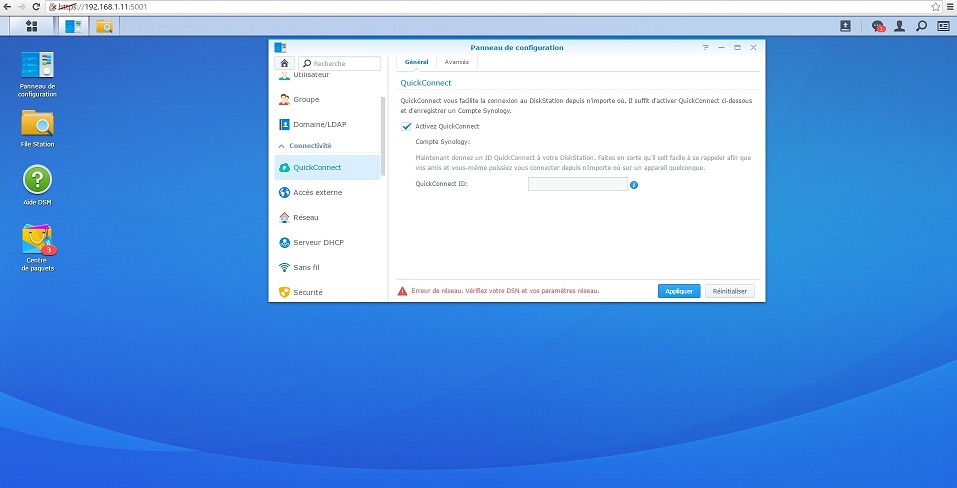Click the QuickConnect ID info icon
The width and height of the screenshot is (957, 488).
[634, 185]
